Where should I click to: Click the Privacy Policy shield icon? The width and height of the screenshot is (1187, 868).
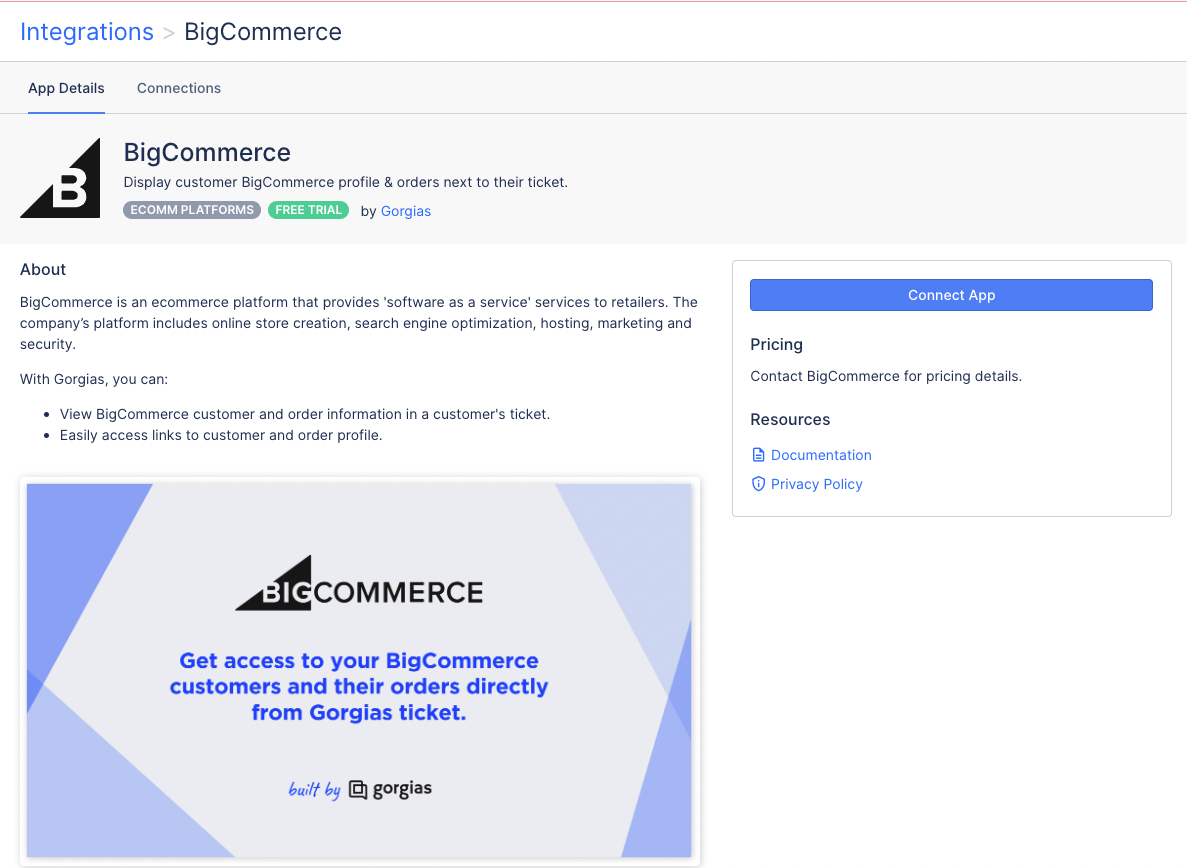point(758,484)
